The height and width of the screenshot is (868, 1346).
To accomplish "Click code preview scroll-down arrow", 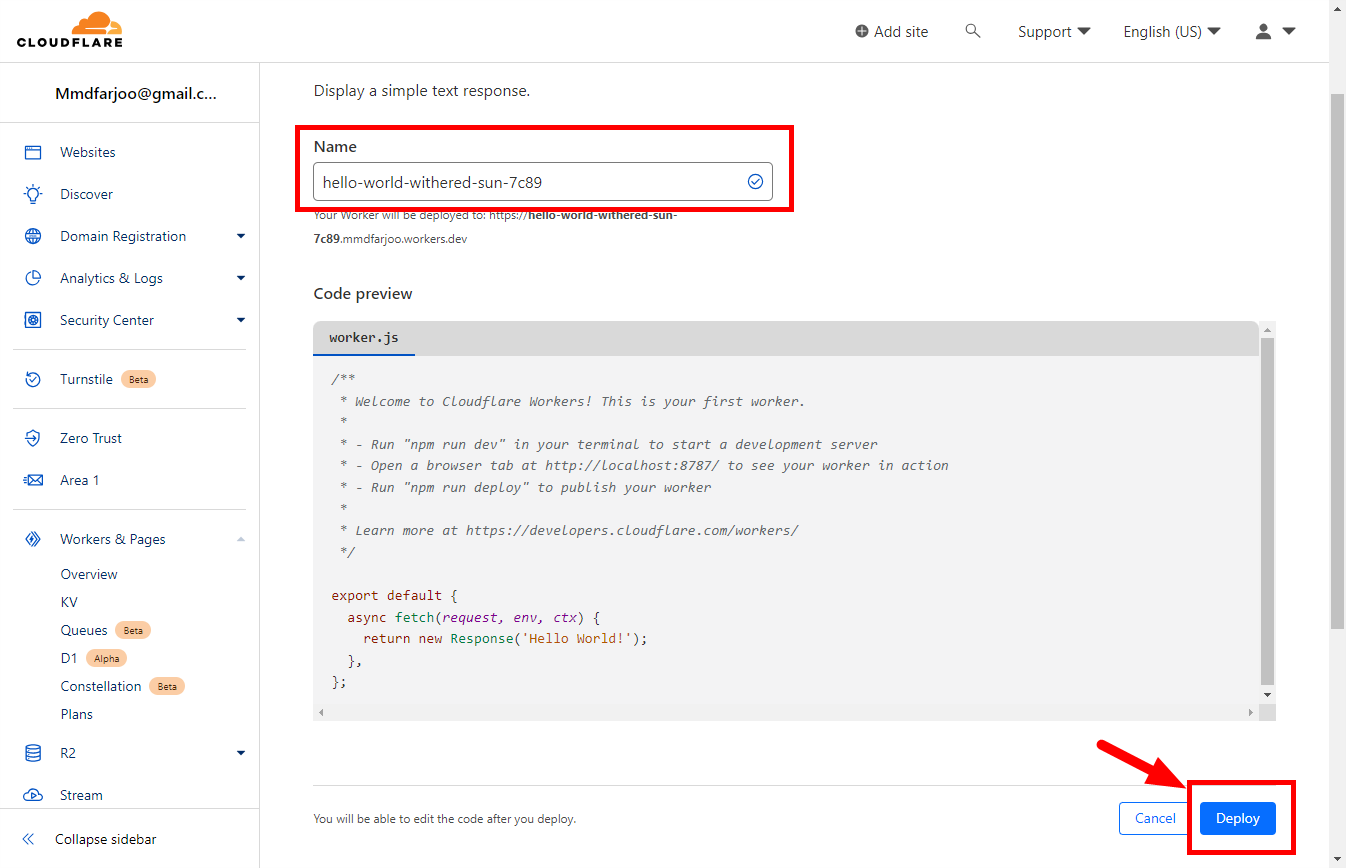I will coord(1267,695).
